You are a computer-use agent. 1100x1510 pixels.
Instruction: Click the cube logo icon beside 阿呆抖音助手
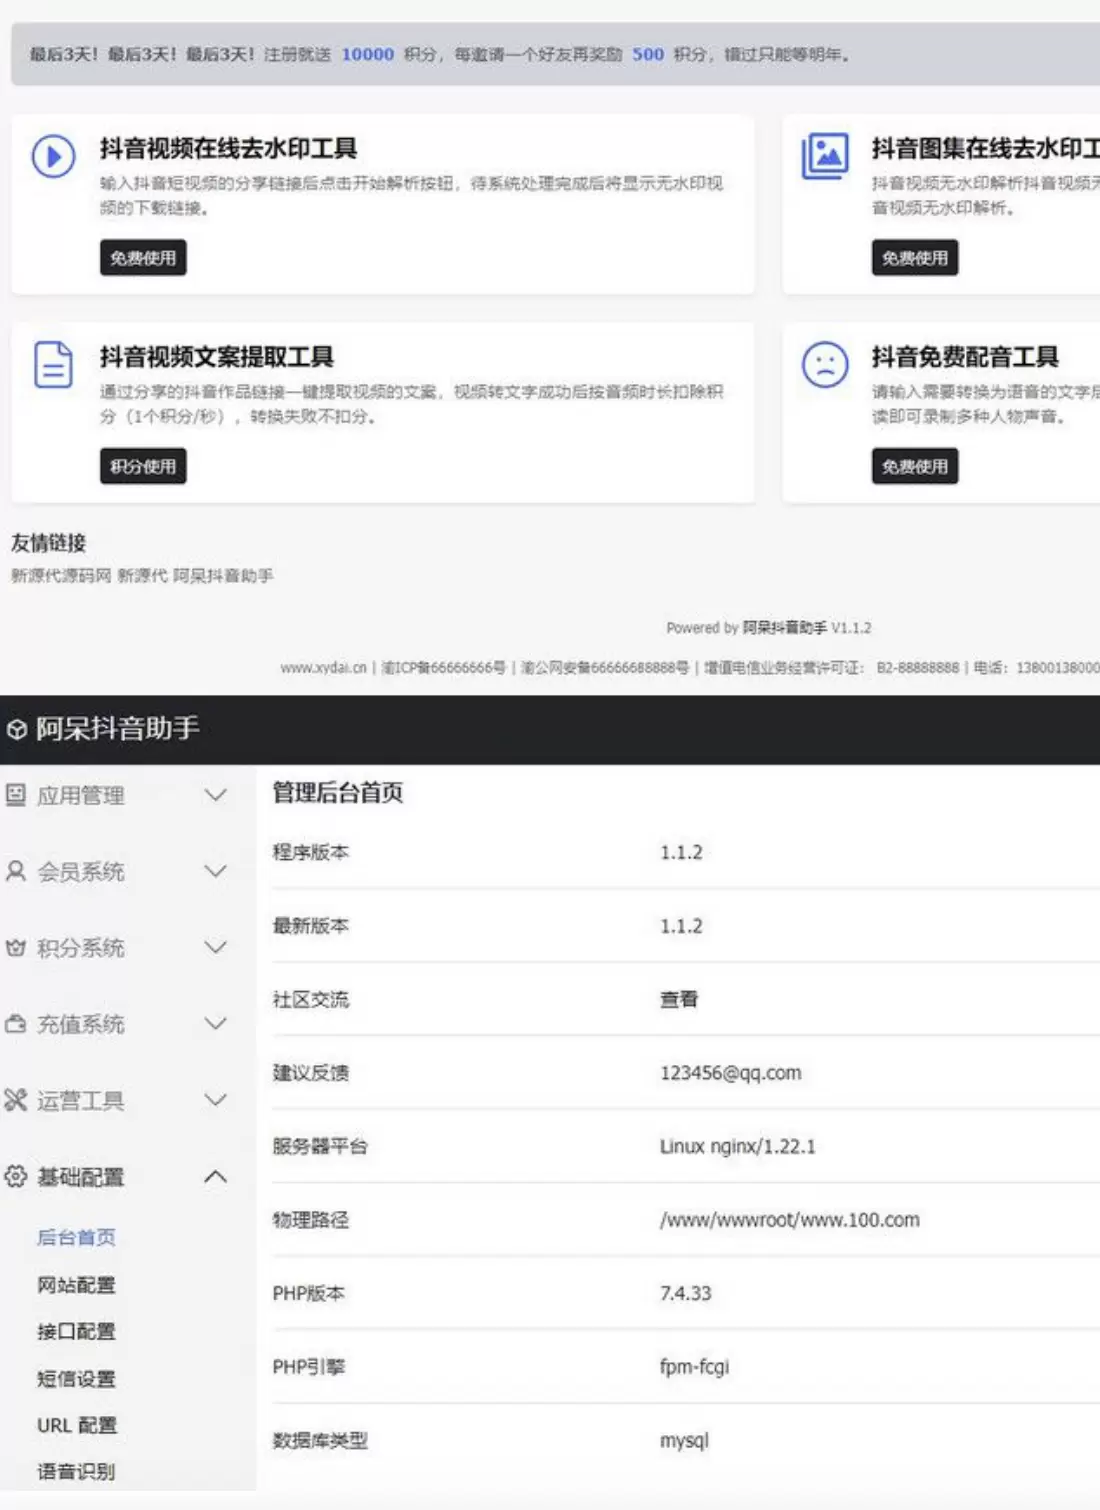(x=17, y=730)
